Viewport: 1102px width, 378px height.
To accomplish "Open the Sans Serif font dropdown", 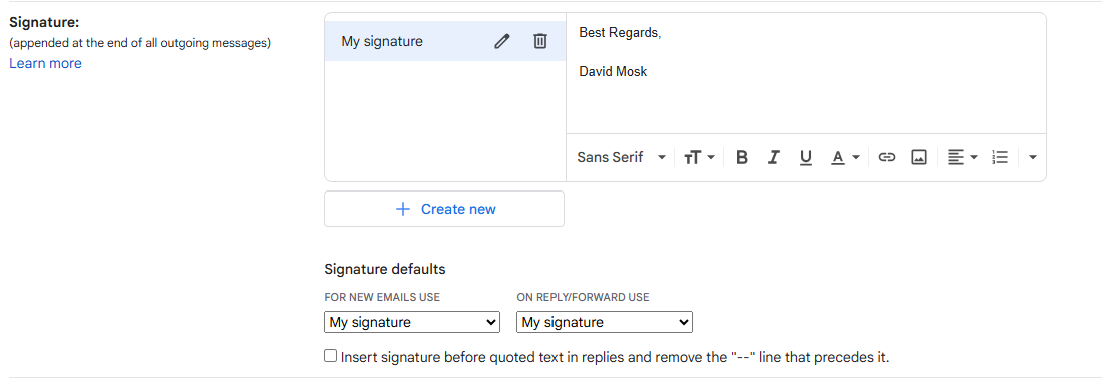I will pos(621,157).
